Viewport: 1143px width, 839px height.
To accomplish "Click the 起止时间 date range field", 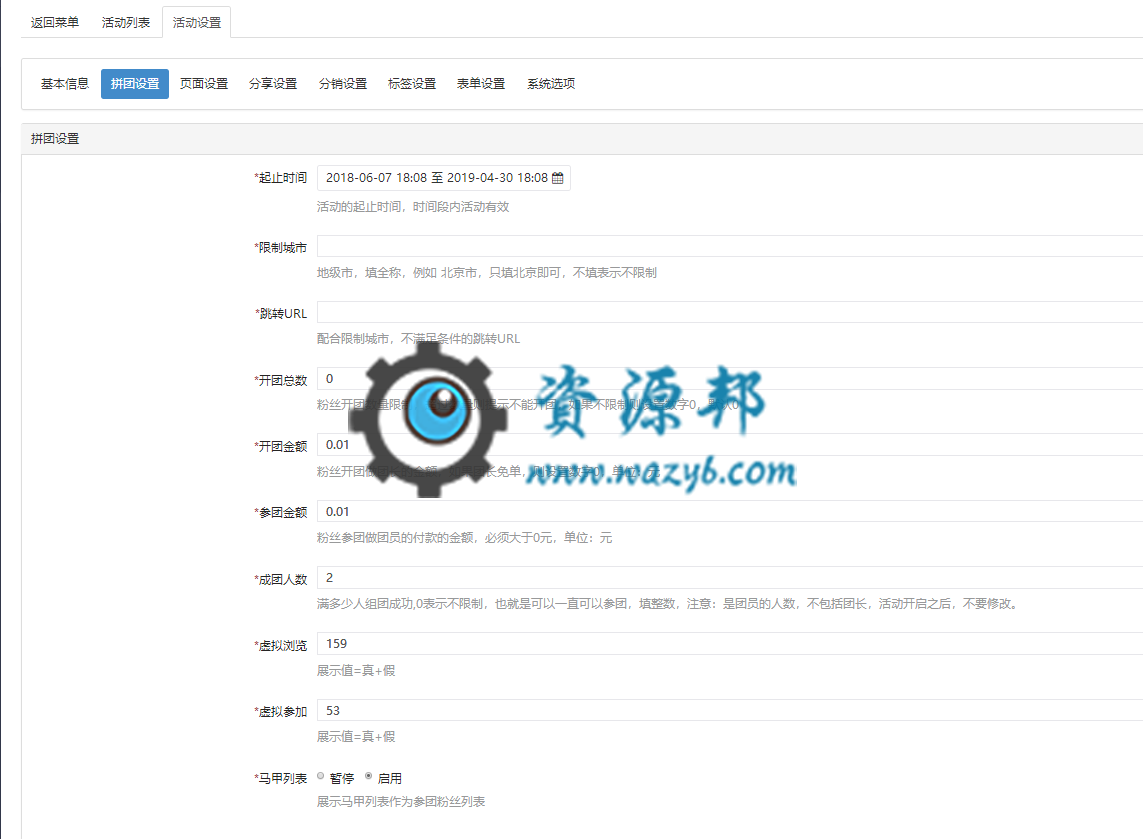I will (443, 178).
